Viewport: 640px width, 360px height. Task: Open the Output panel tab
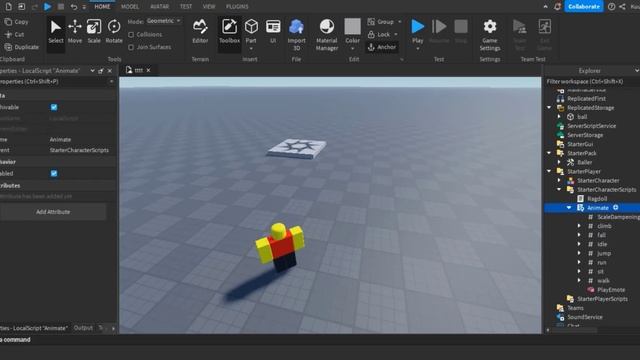[x=83, y=328]
